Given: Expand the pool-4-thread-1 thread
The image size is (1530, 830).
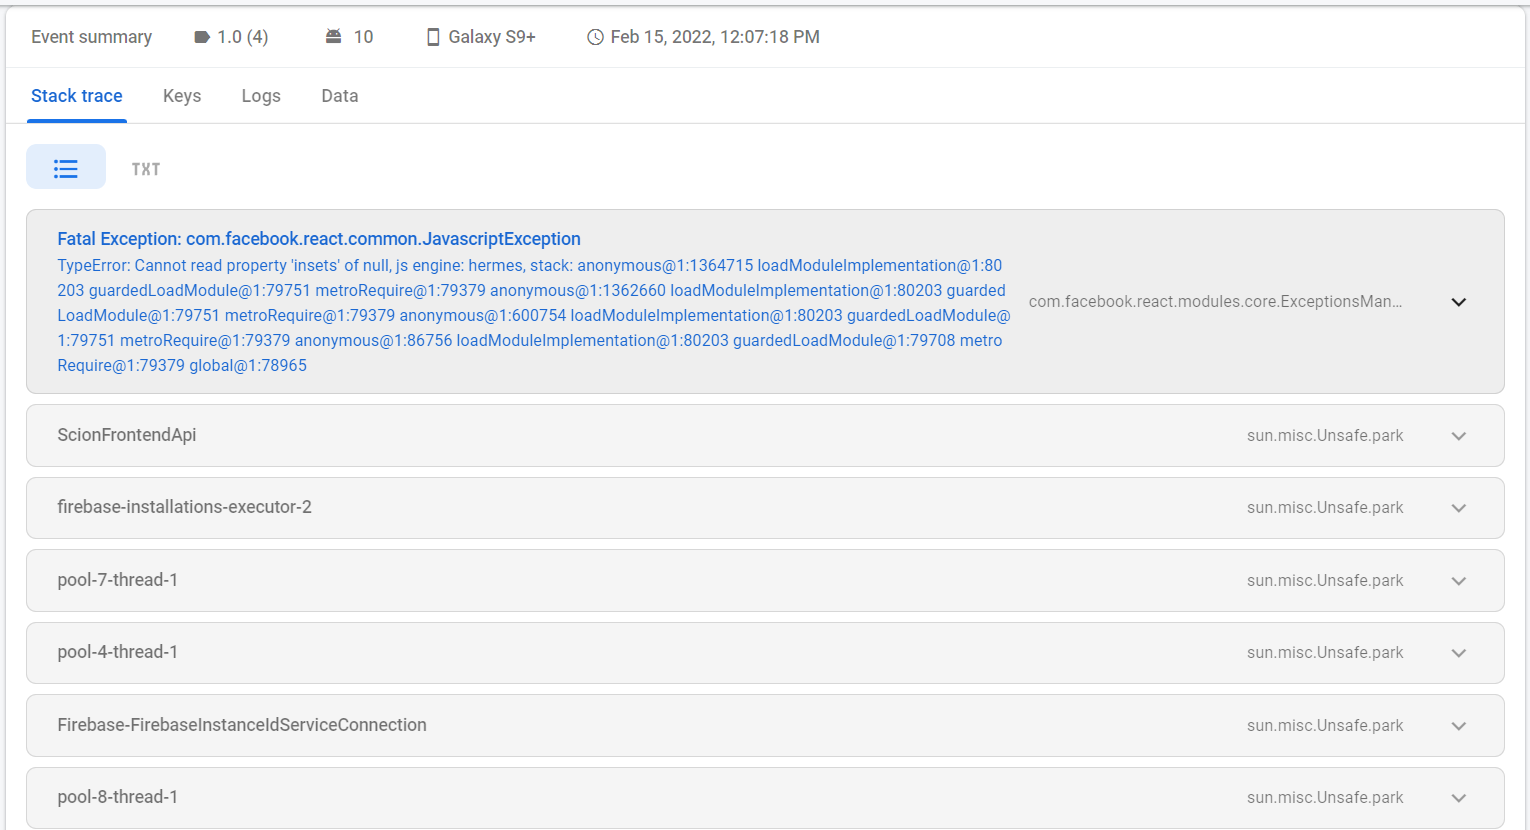Looking at the screenshot, I should coord(1458,652).
